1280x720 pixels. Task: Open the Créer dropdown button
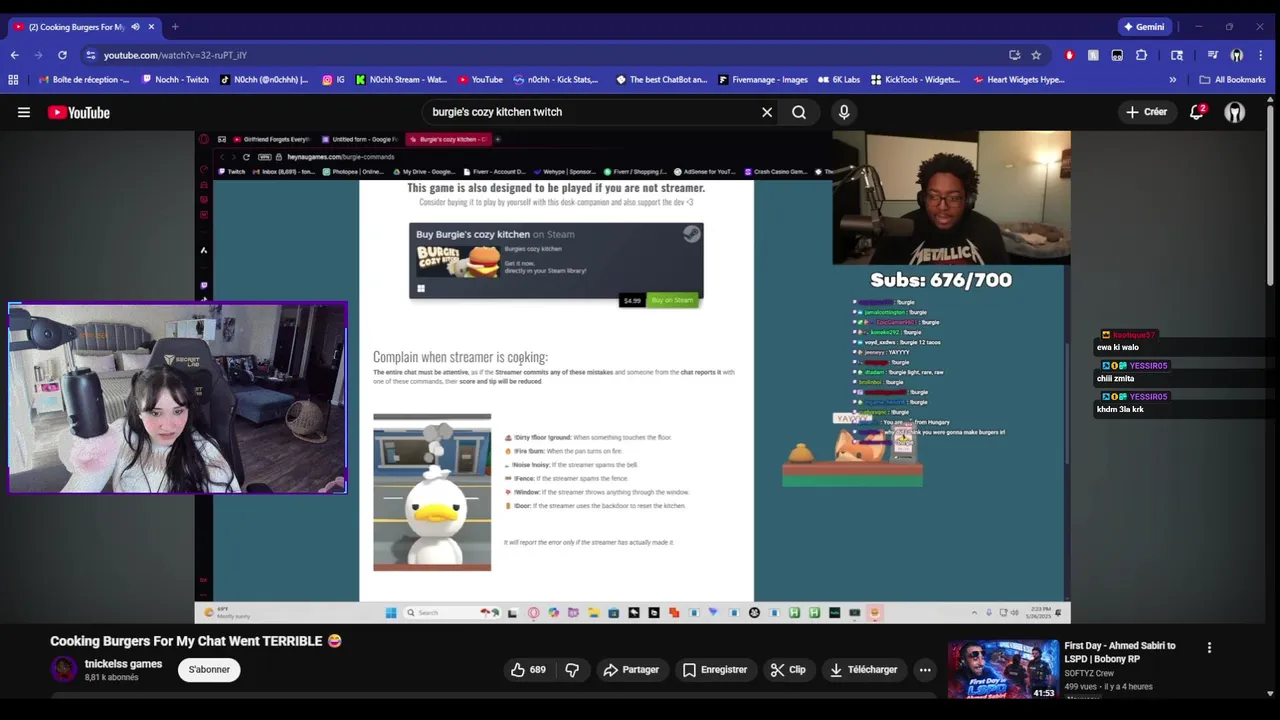click(x=1146, y=112)
